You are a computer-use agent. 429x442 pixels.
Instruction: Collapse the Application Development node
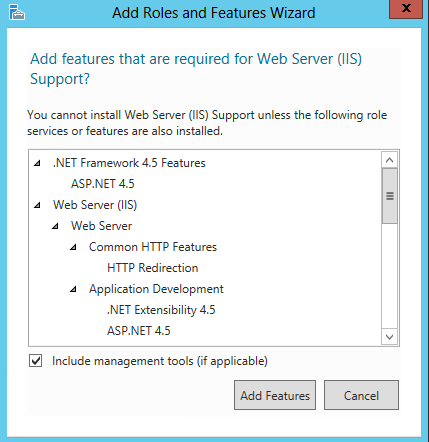(x=73, y=289)
